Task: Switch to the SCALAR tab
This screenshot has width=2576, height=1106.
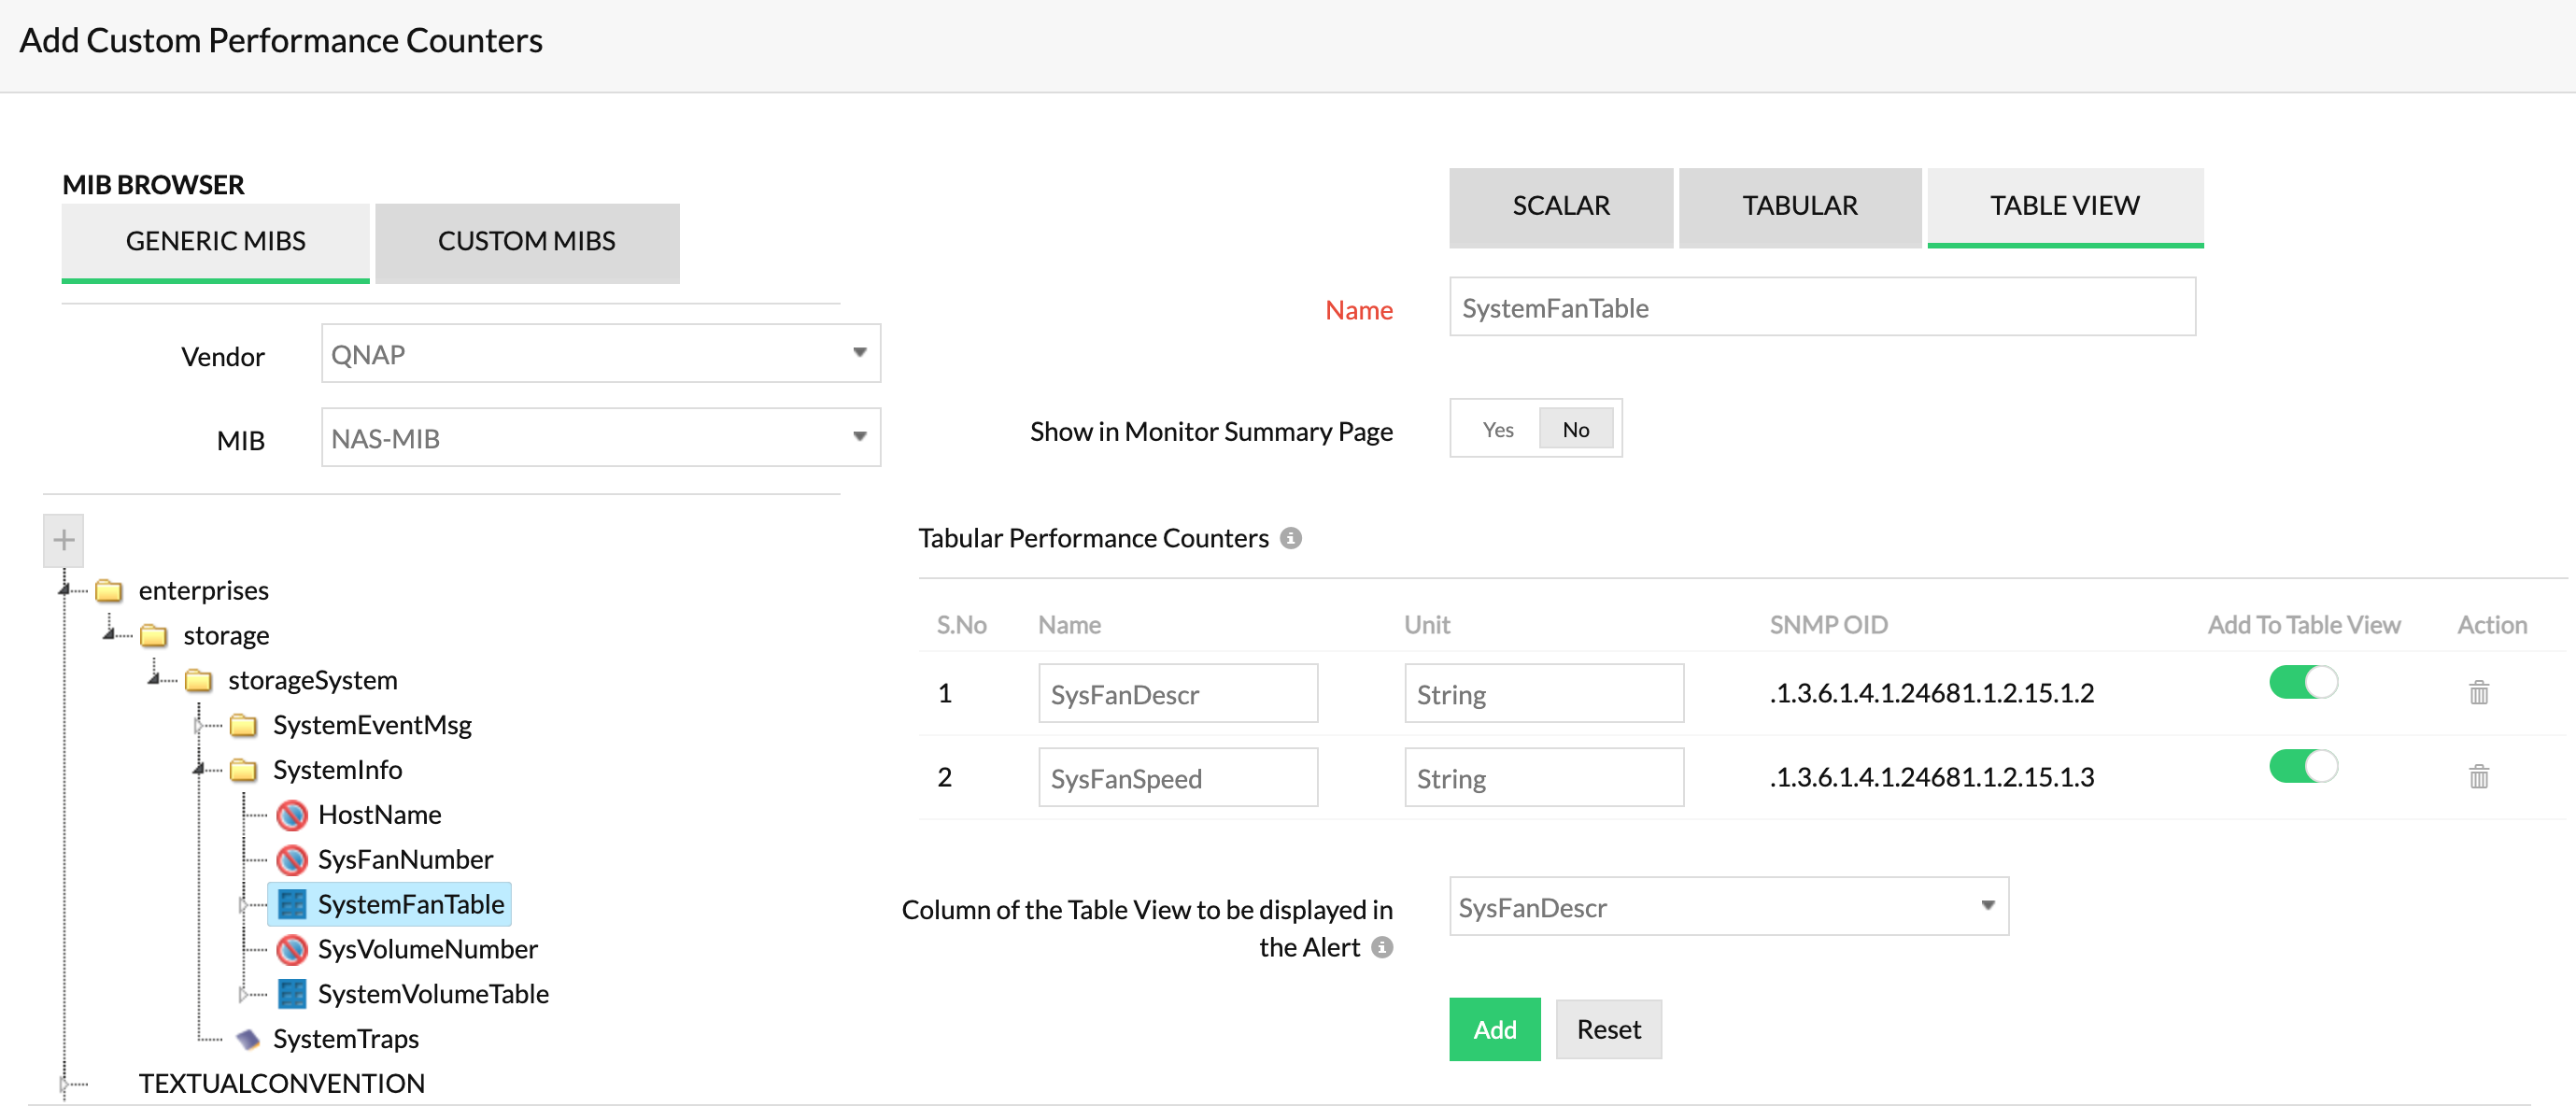Action: 1560,206
